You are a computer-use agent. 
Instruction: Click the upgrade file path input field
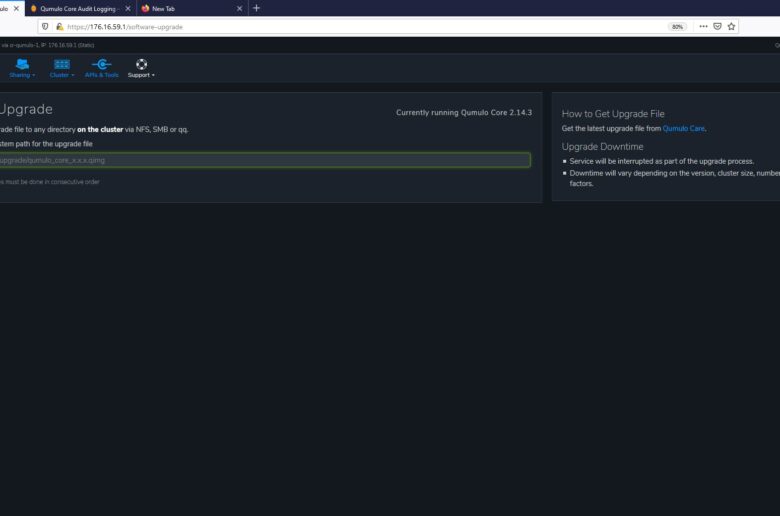pyautogui.click(x=265, y=160)
